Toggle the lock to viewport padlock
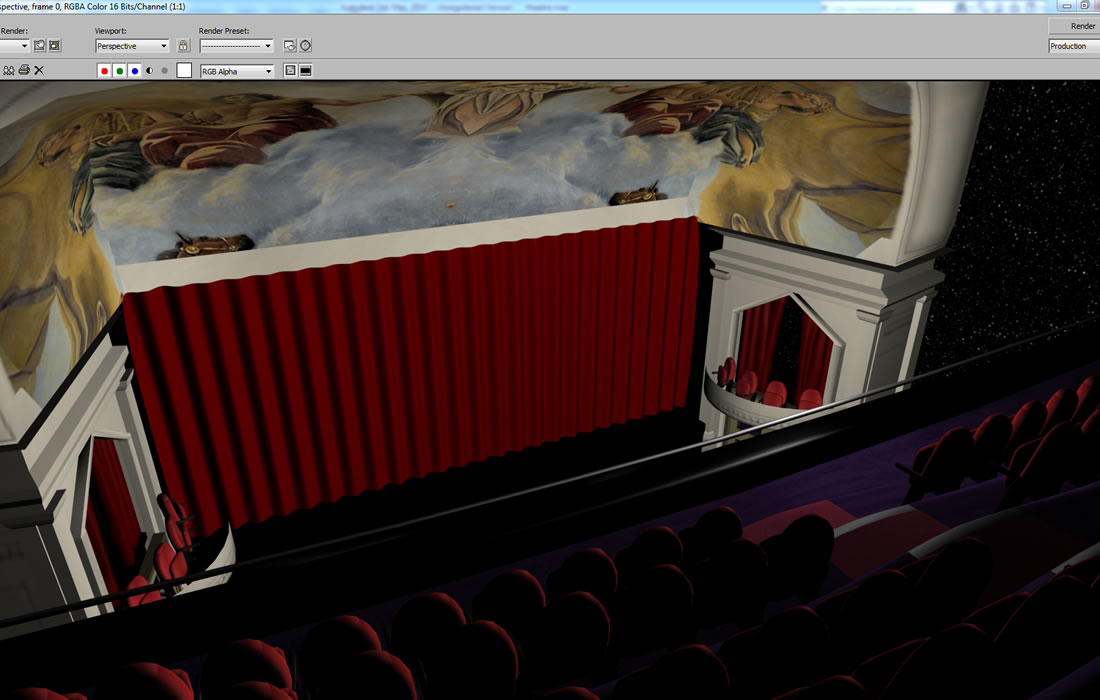This screenshot has height=700, width=1100. [x=183, y=46]
